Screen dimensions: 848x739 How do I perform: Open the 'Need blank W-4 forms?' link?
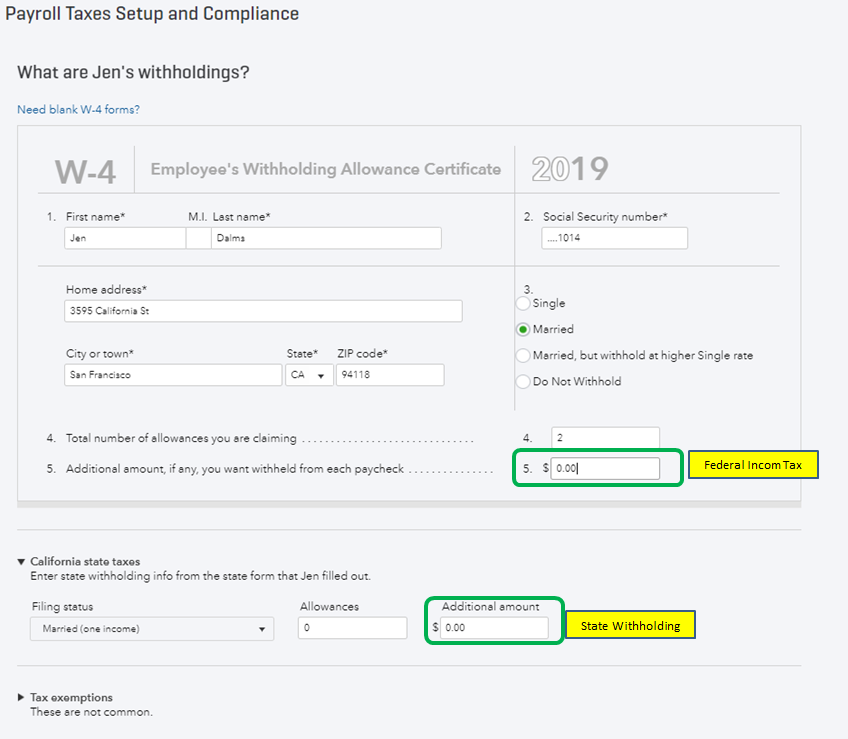[78, 109]
